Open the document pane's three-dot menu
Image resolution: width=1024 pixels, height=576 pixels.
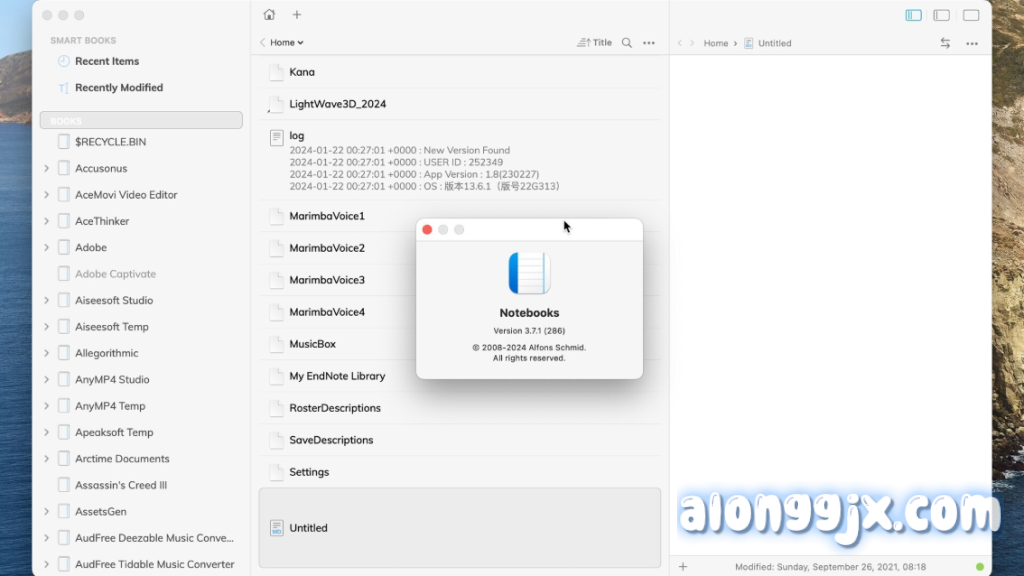[972, 43]
